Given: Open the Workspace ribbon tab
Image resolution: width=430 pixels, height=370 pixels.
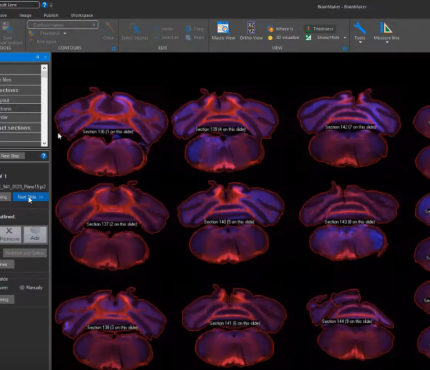Looking at the screenshot, I should pos(82,15).
